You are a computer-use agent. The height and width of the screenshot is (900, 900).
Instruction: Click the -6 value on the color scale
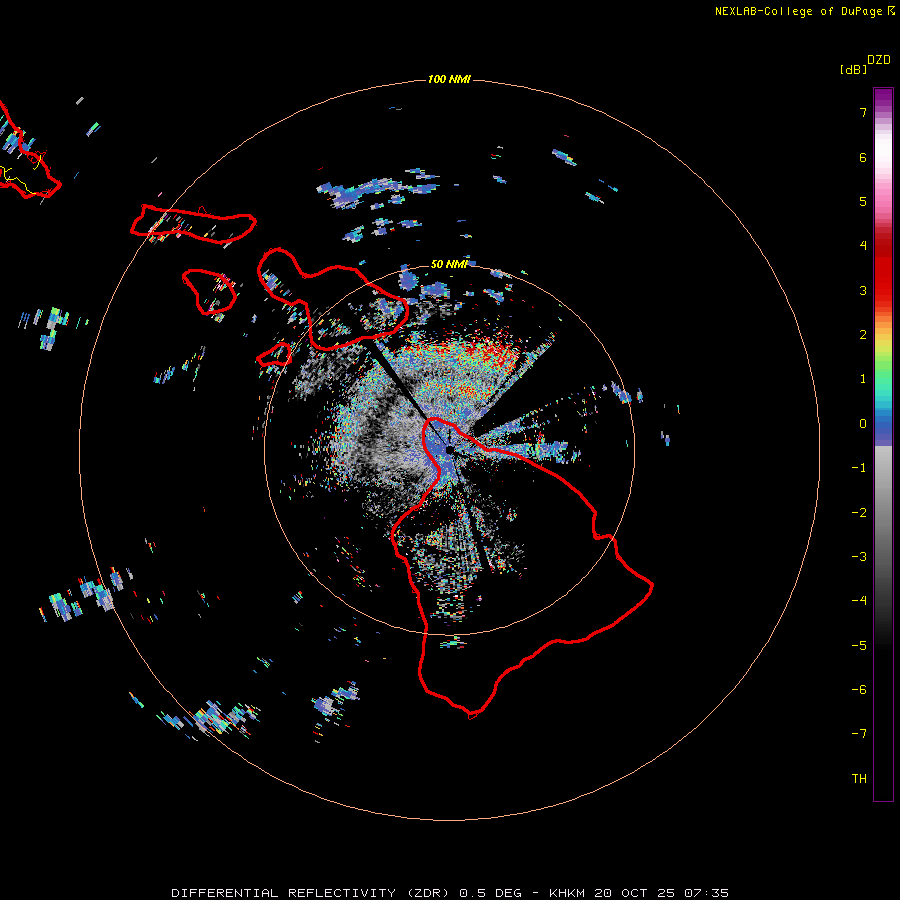[x=859, y=690]
